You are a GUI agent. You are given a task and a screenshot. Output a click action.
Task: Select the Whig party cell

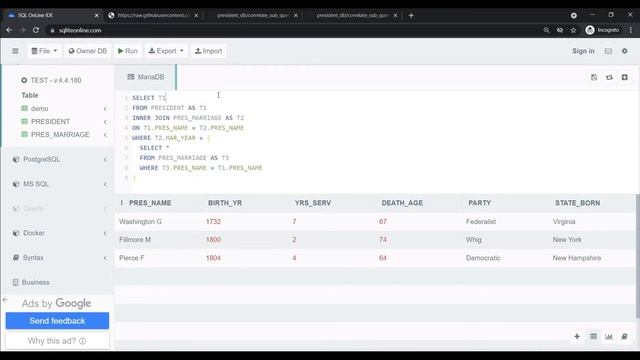(473, 240)
